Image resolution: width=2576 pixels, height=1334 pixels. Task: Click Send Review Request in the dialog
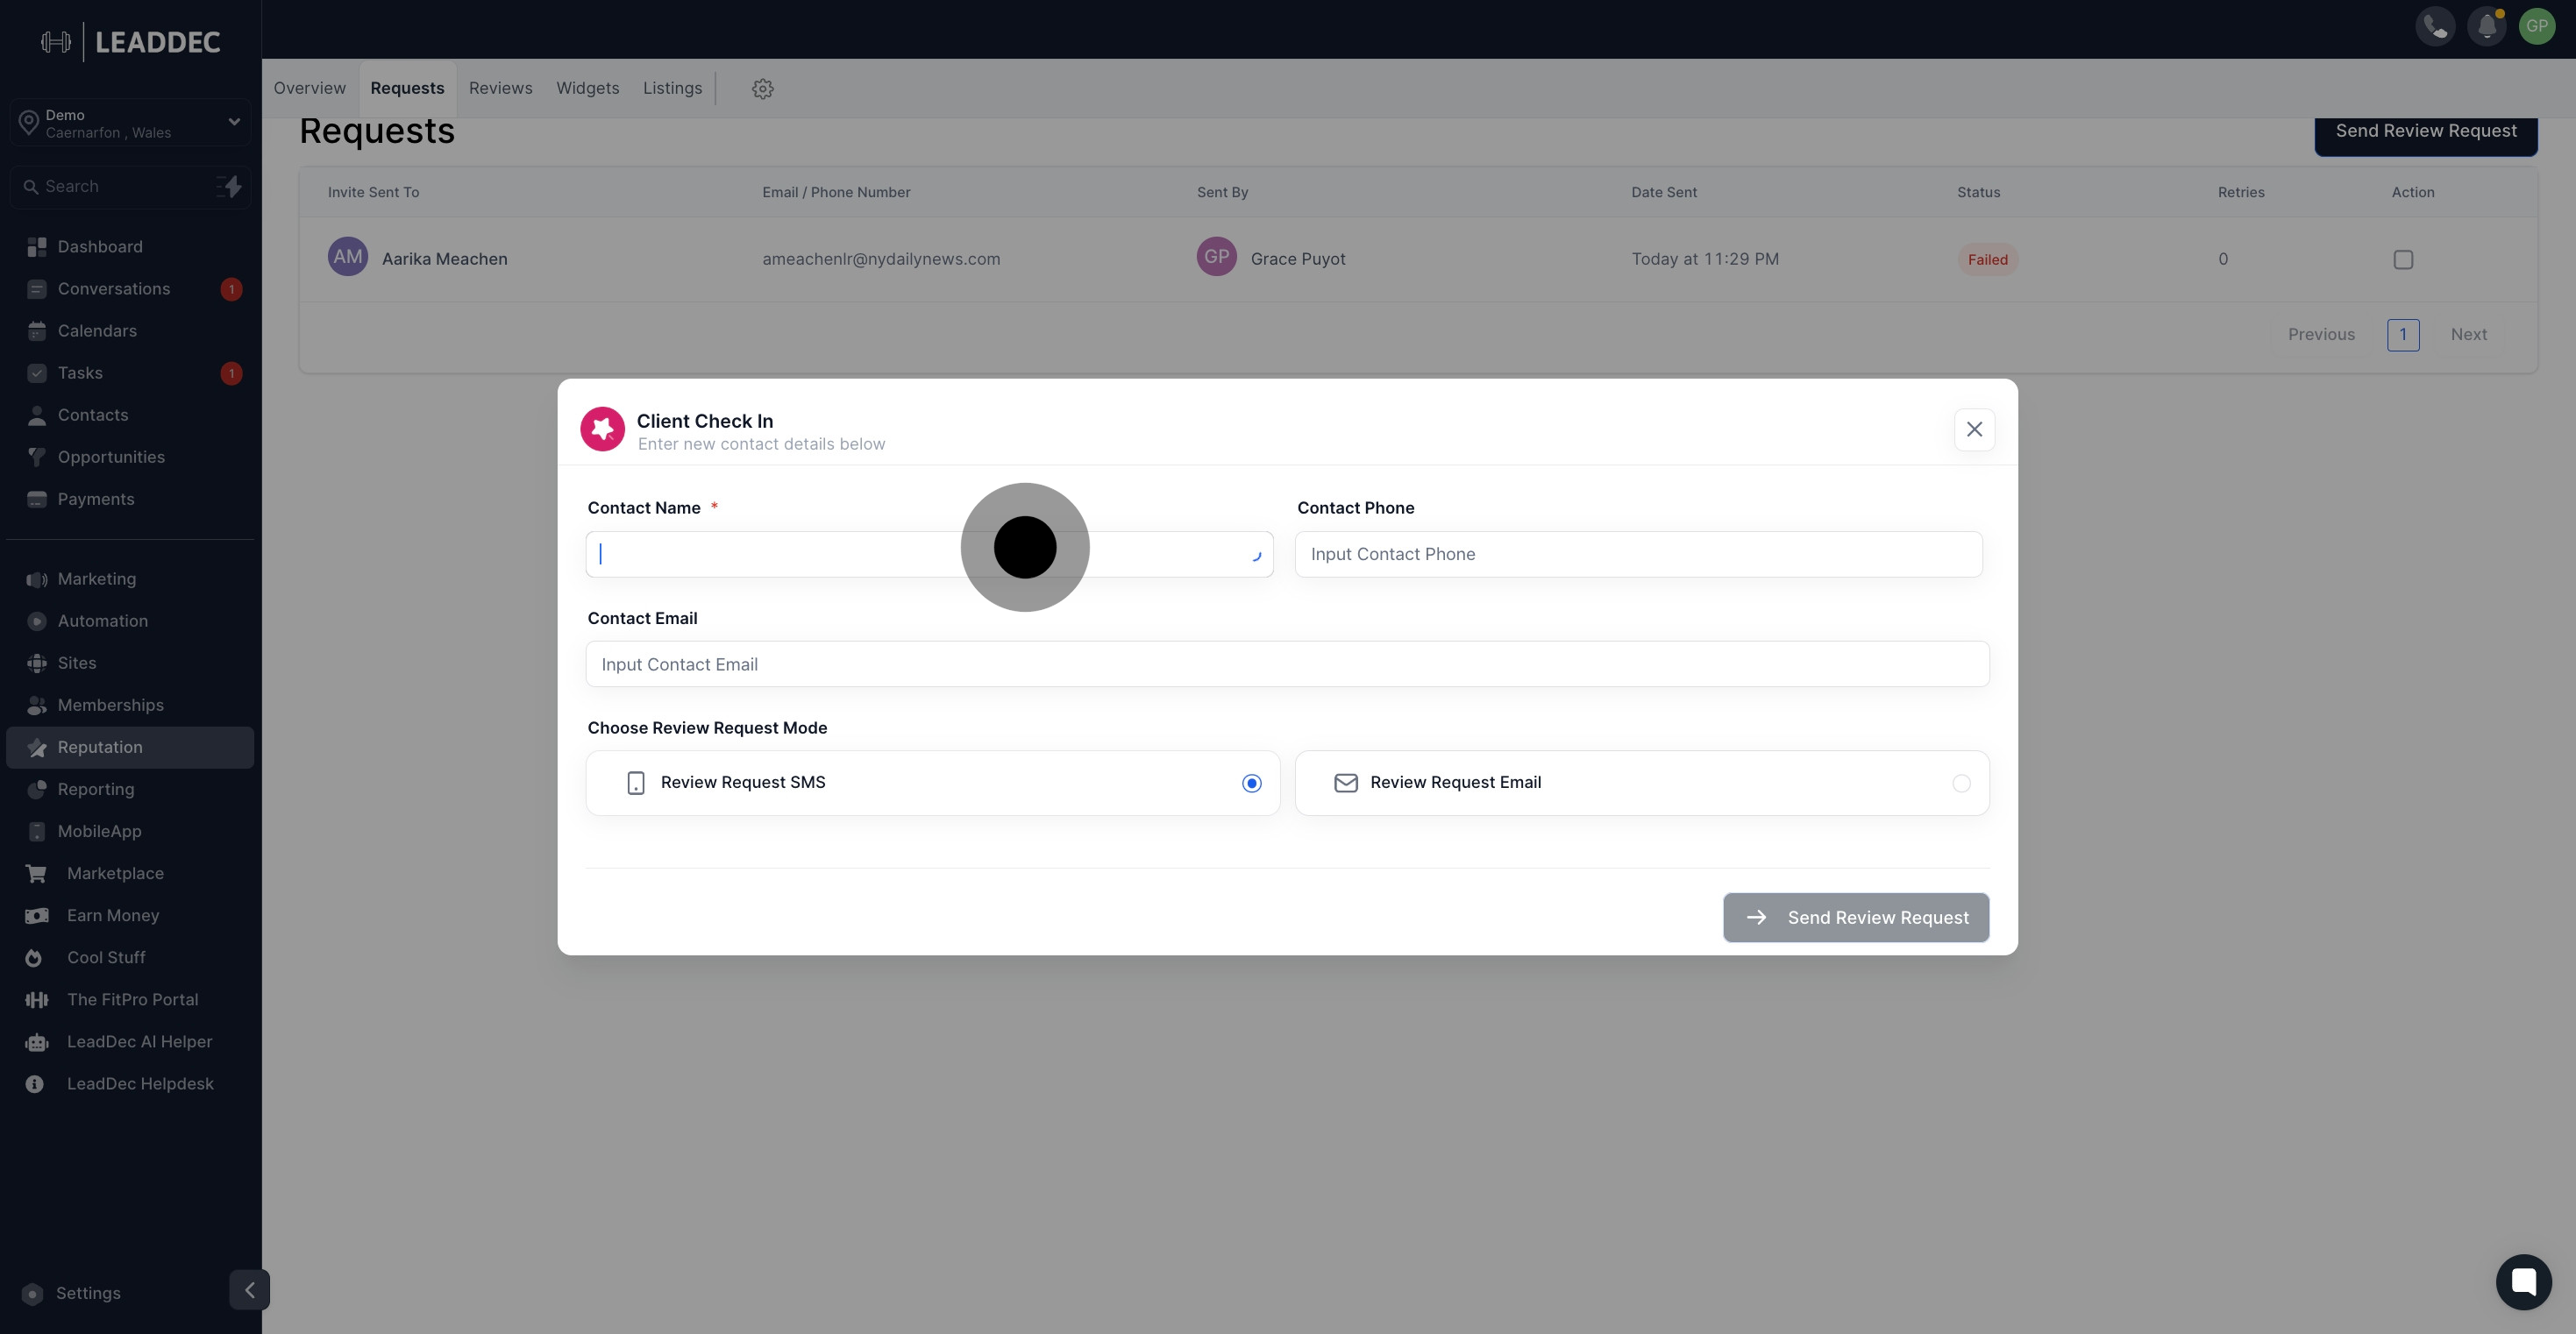1856,917
